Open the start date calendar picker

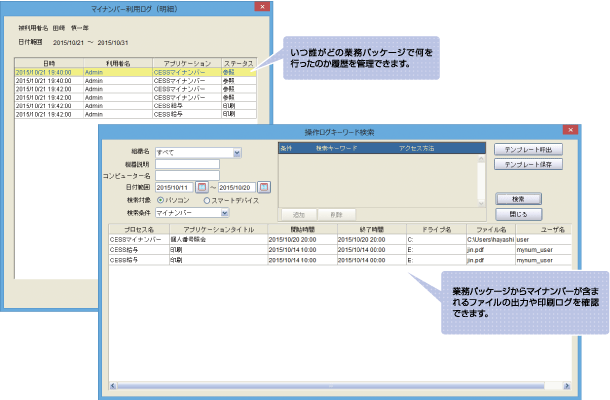pyautogui.click(x=202, y=187)
